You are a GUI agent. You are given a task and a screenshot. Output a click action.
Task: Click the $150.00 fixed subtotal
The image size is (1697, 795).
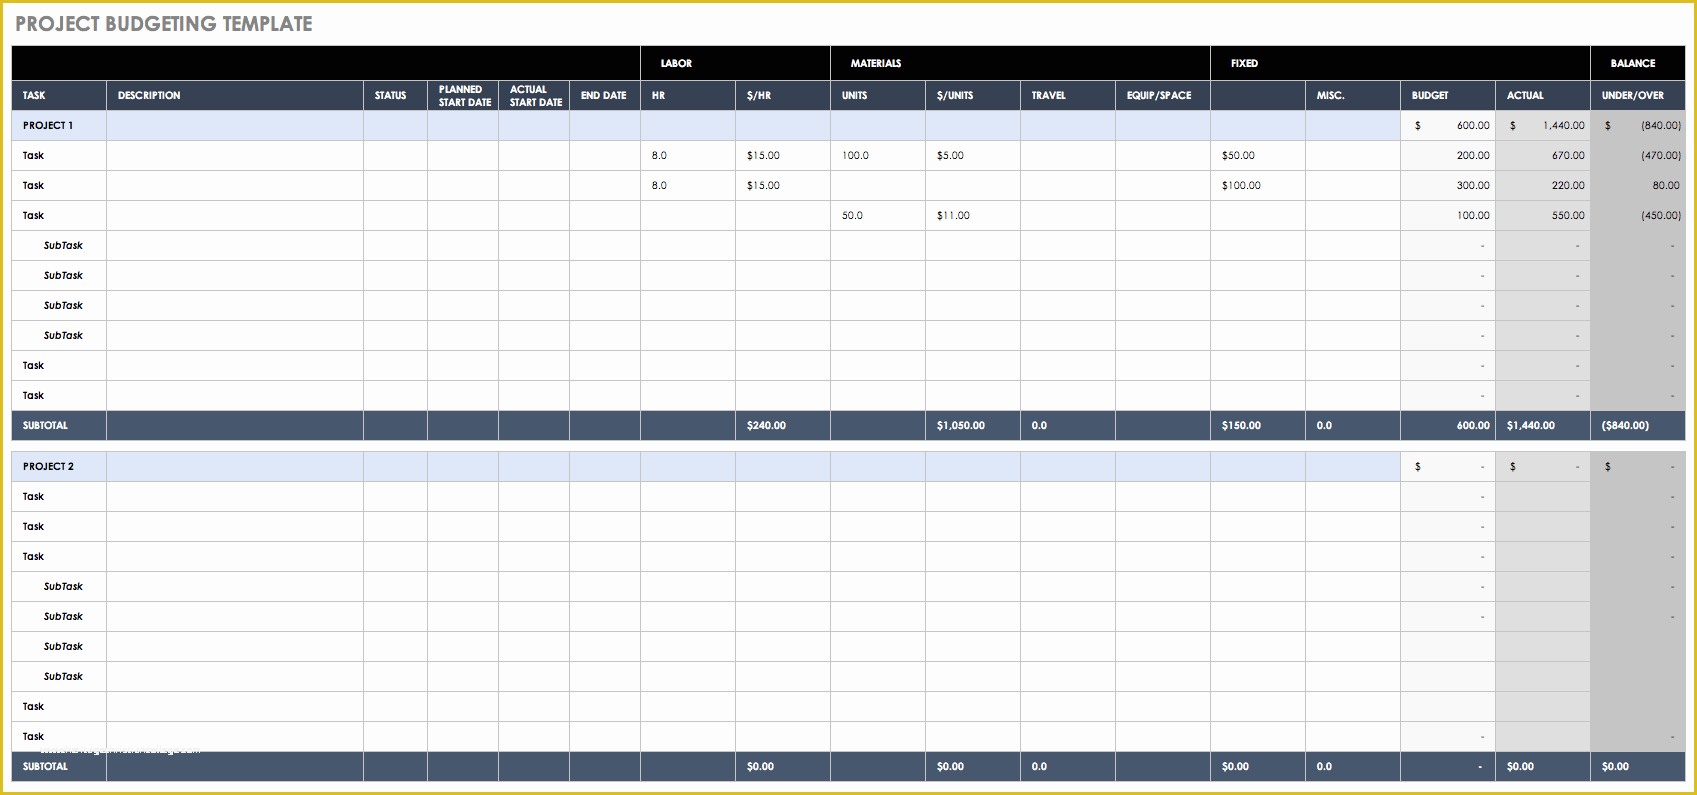click(1258, 425)
